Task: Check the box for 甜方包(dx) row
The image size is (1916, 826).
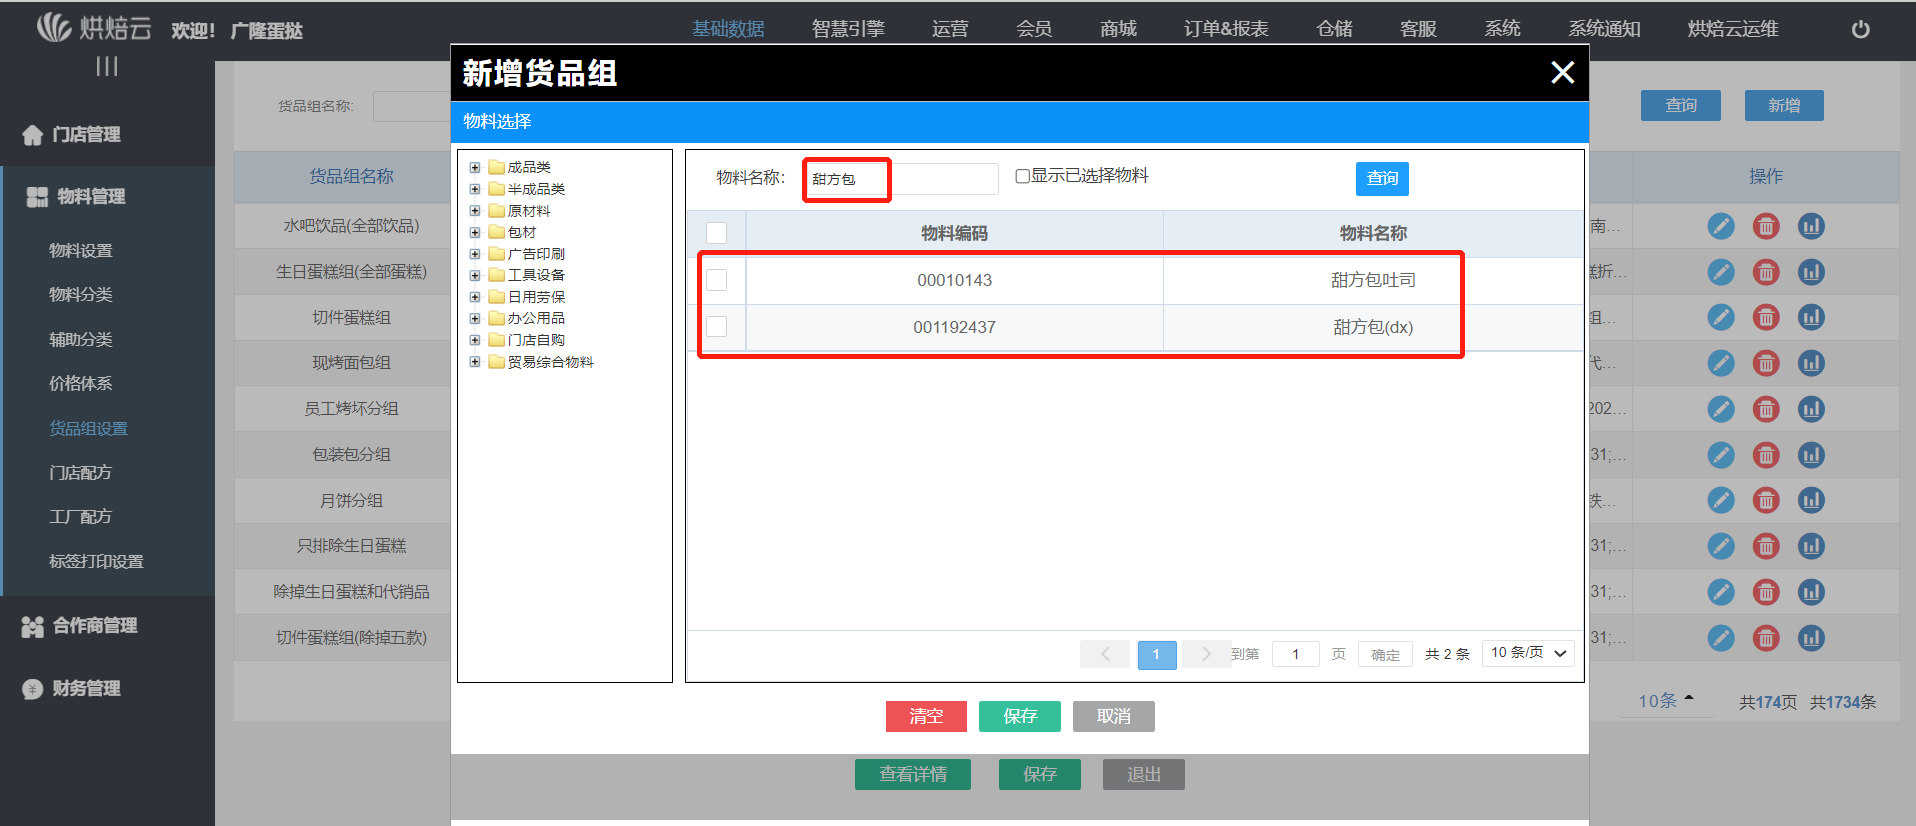Action: 716,327
